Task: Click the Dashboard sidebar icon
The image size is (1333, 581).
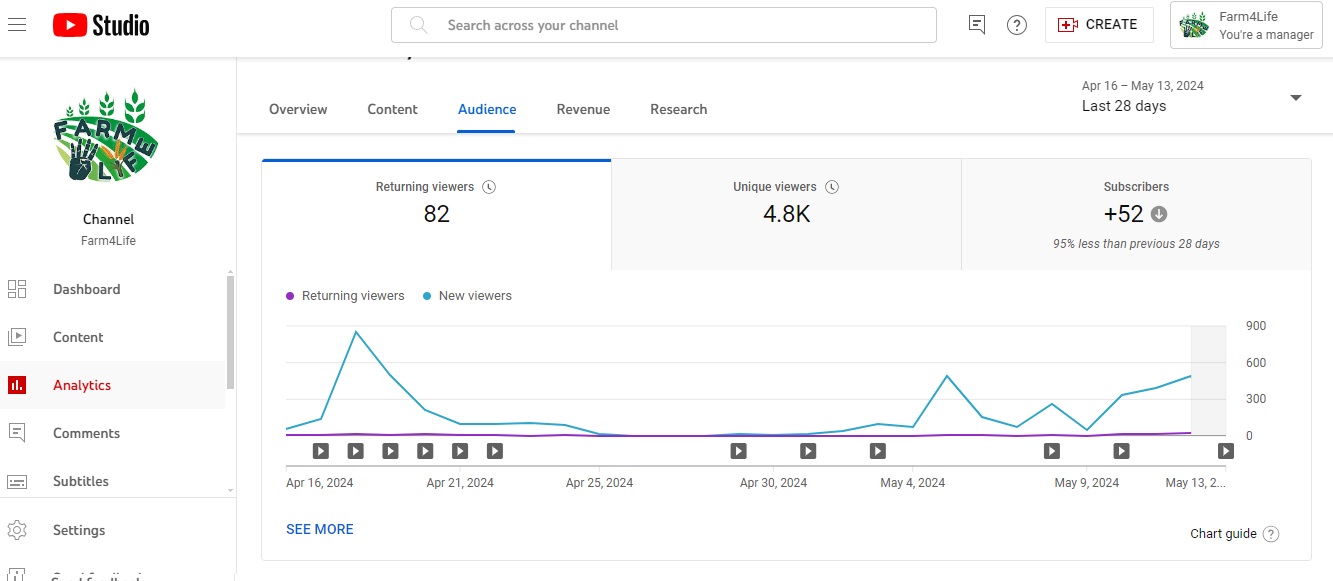Action: pos(17,289)
